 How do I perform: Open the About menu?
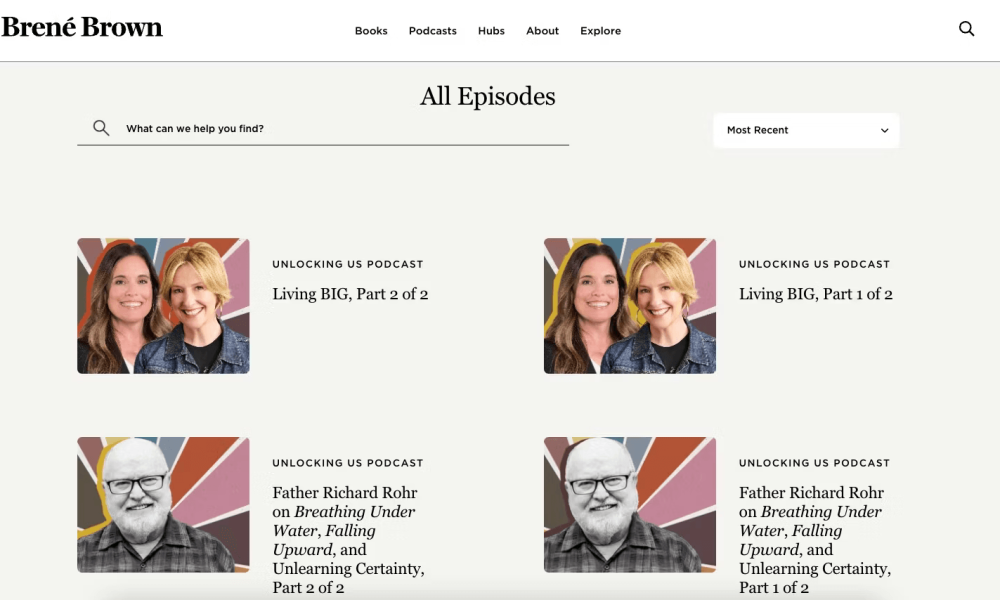[x=542, y=31]
